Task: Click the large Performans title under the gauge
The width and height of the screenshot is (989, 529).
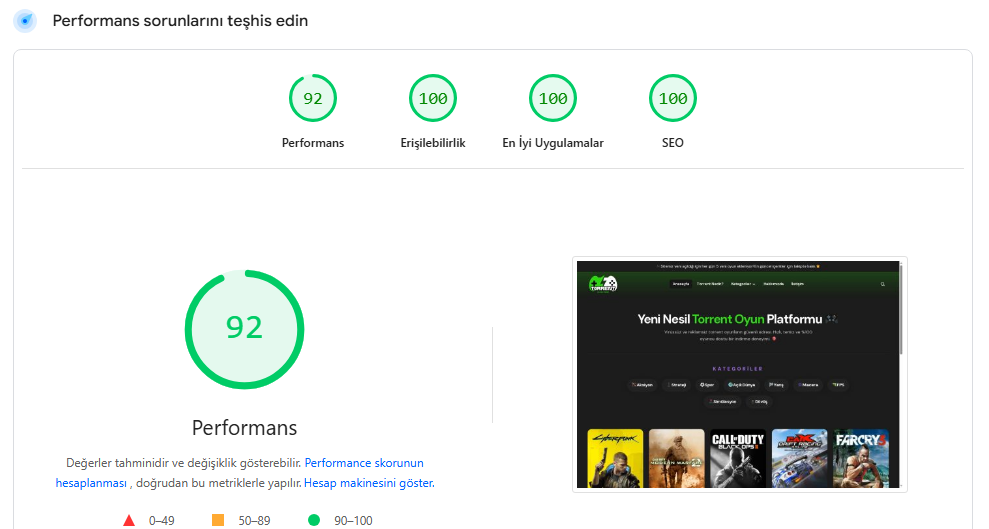Action: pyautogui.click(x=244, y=427)
